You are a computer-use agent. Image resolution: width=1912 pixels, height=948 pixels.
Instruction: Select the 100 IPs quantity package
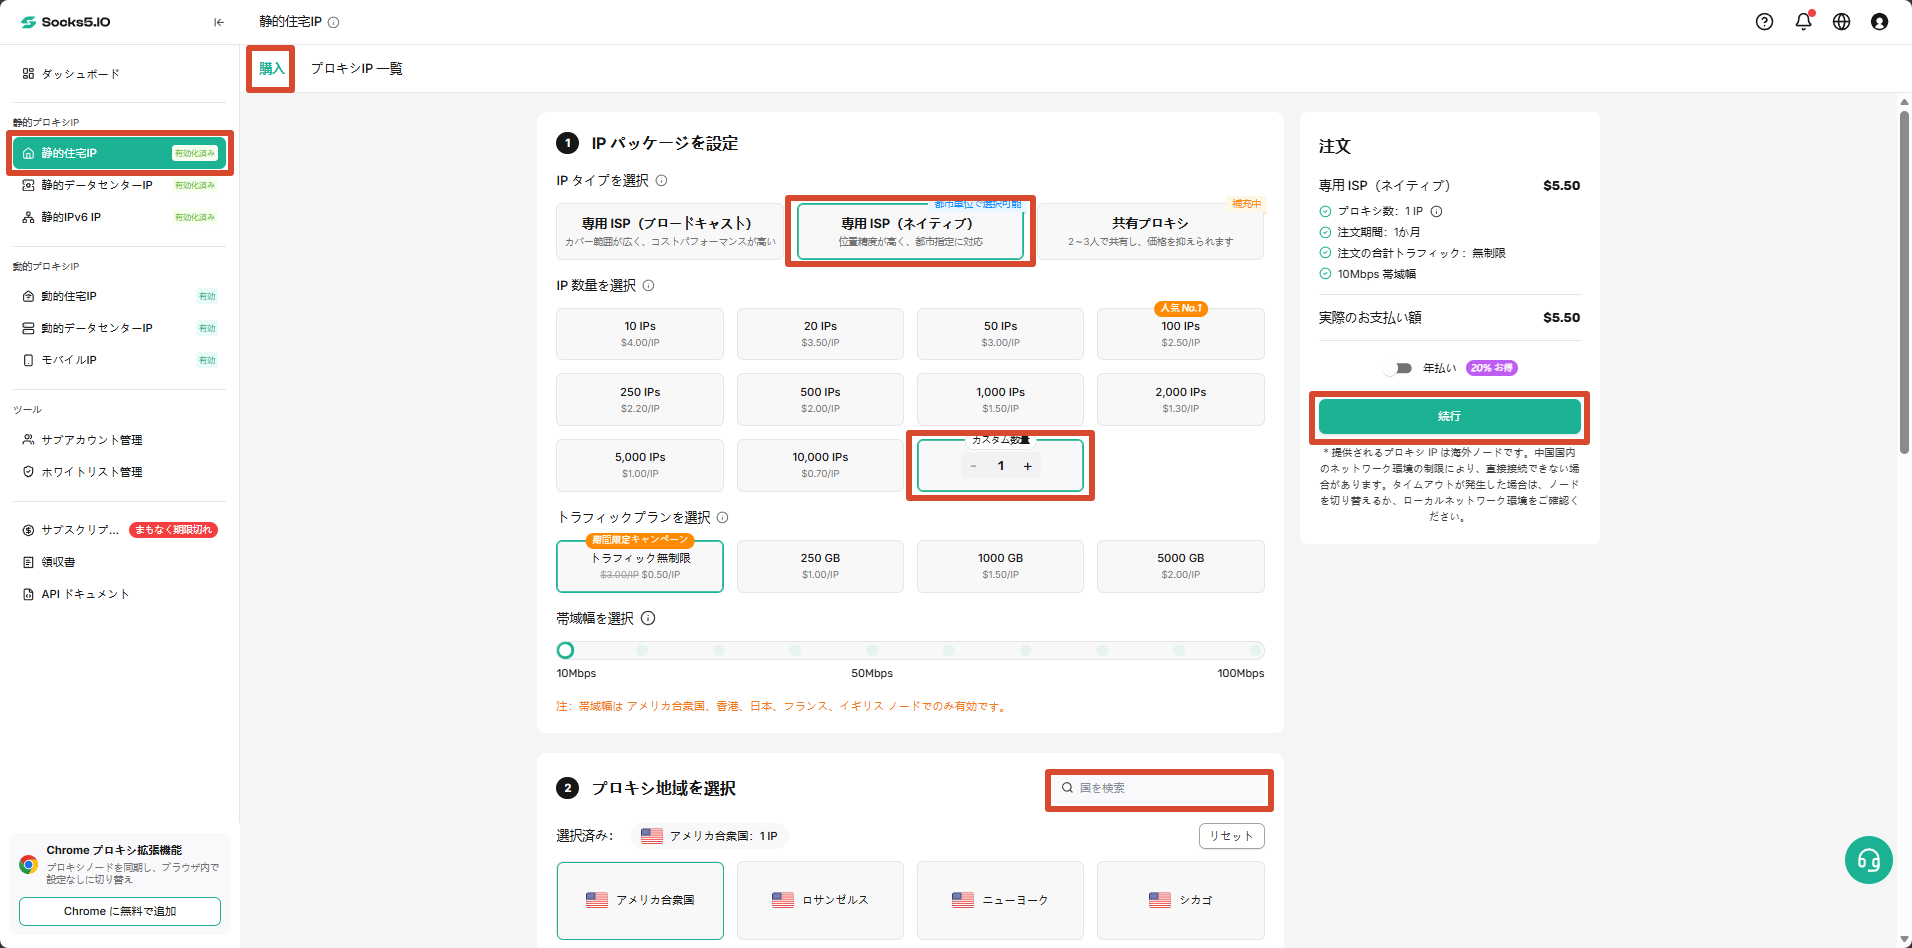(x=1181, y=334)
